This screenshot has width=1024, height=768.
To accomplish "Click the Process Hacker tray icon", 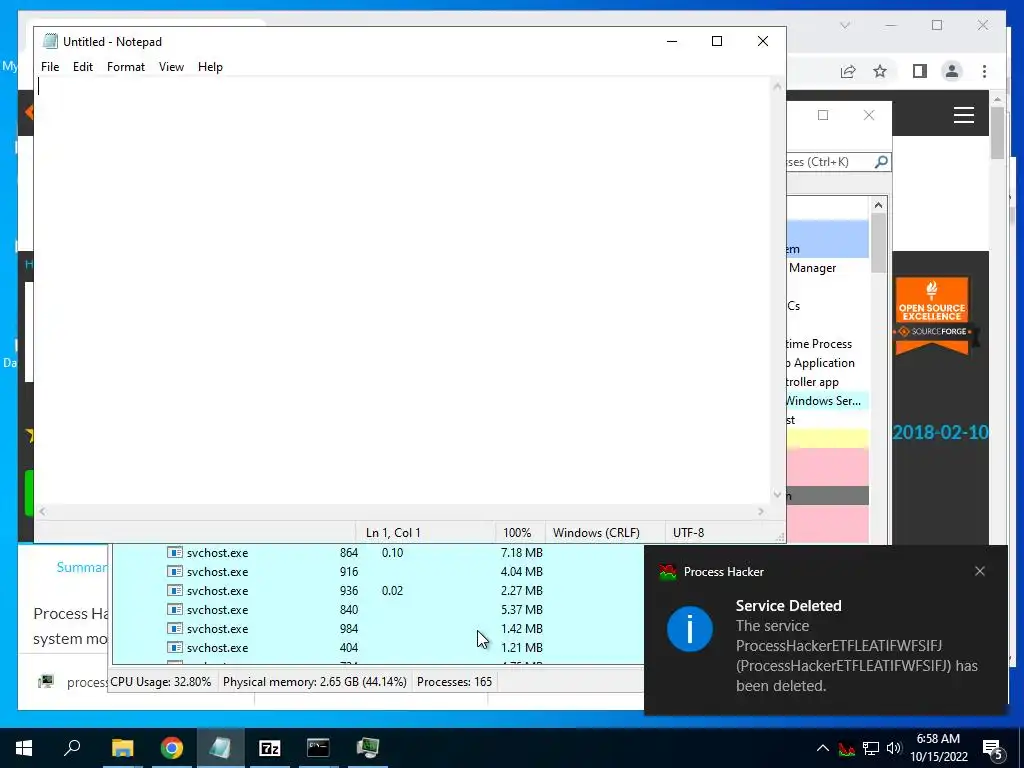I will tap(847, 748).
